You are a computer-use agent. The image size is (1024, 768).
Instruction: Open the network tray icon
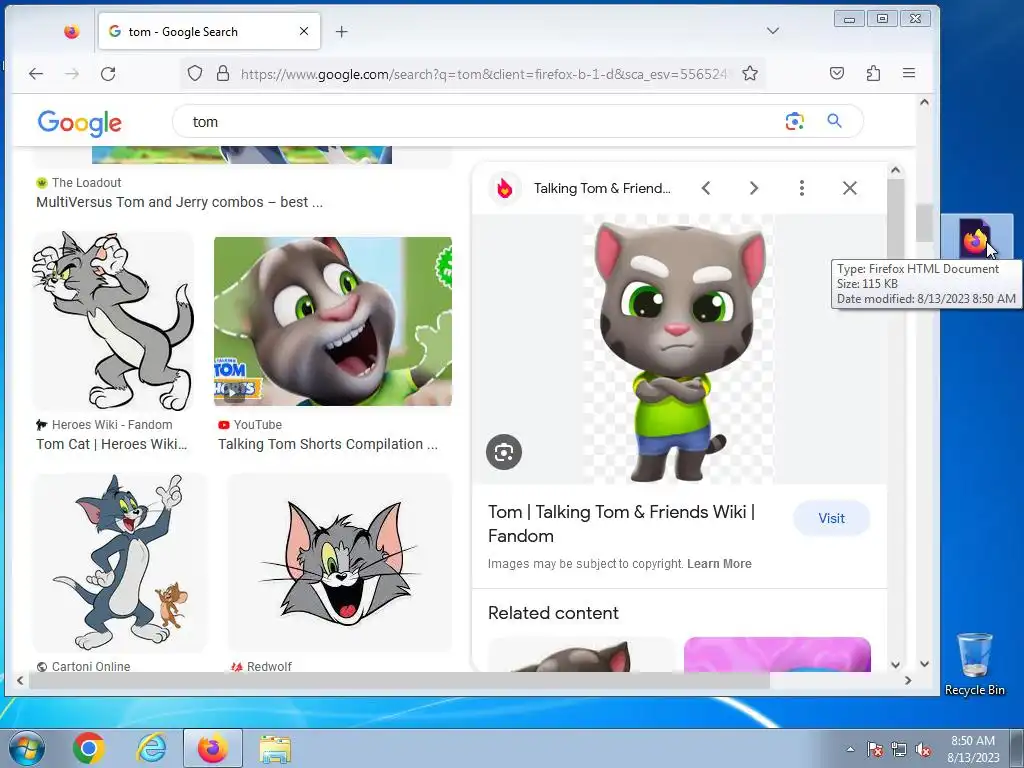(x=899, y=749)
